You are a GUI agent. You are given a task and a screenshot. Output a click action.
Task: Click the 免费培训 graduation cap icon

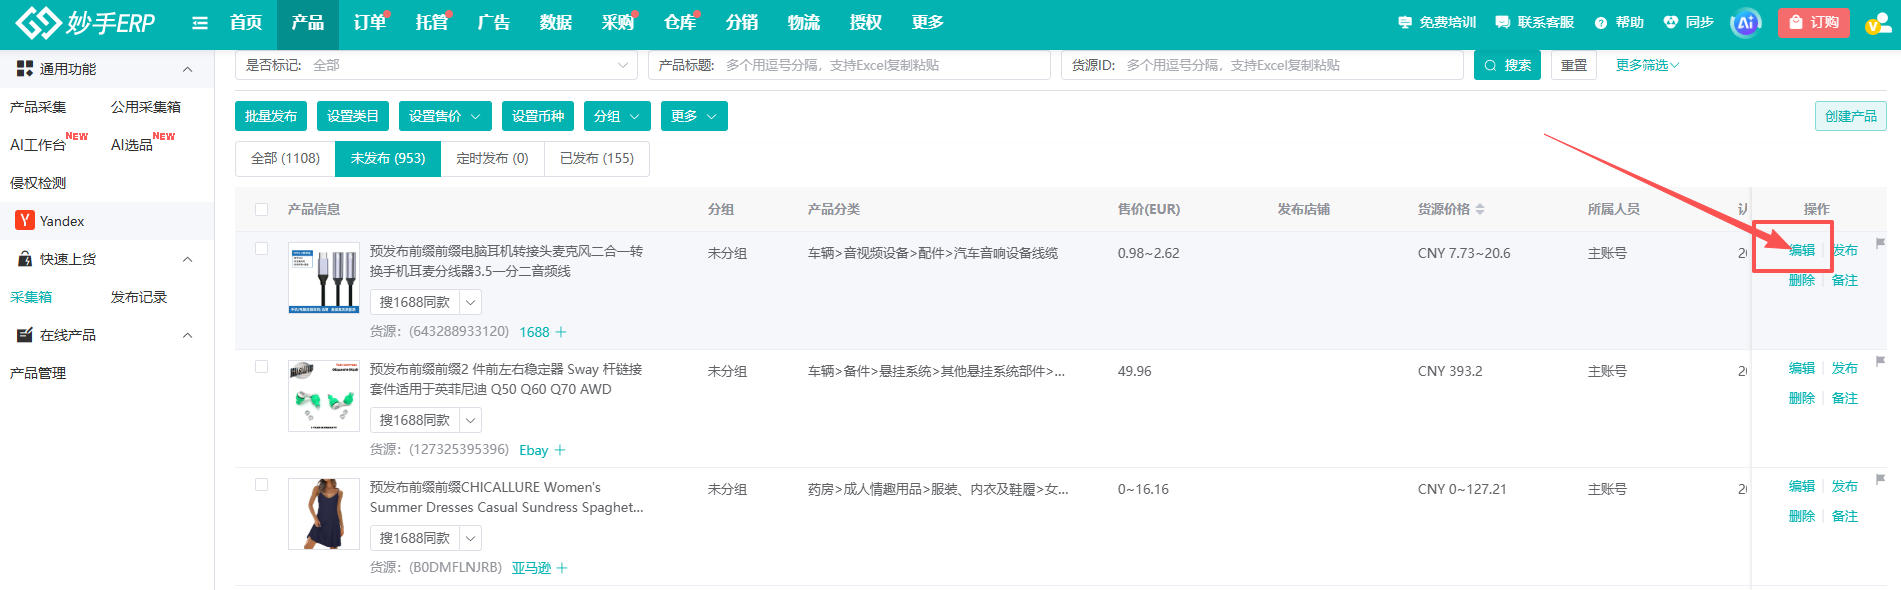(x=1405, y=22)
